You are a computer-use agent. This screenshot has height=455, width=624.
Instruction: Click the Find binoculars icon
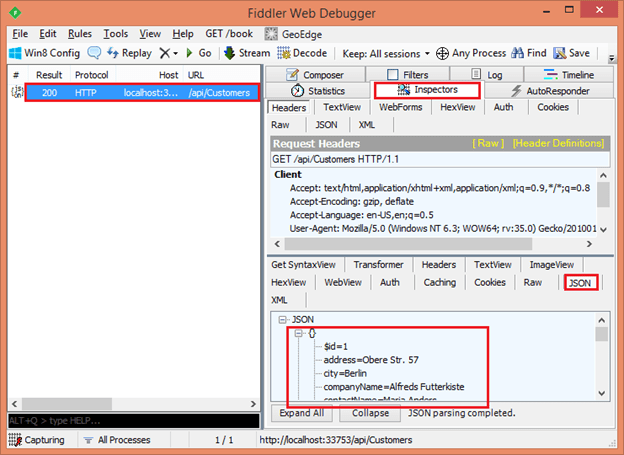(517, 53)
